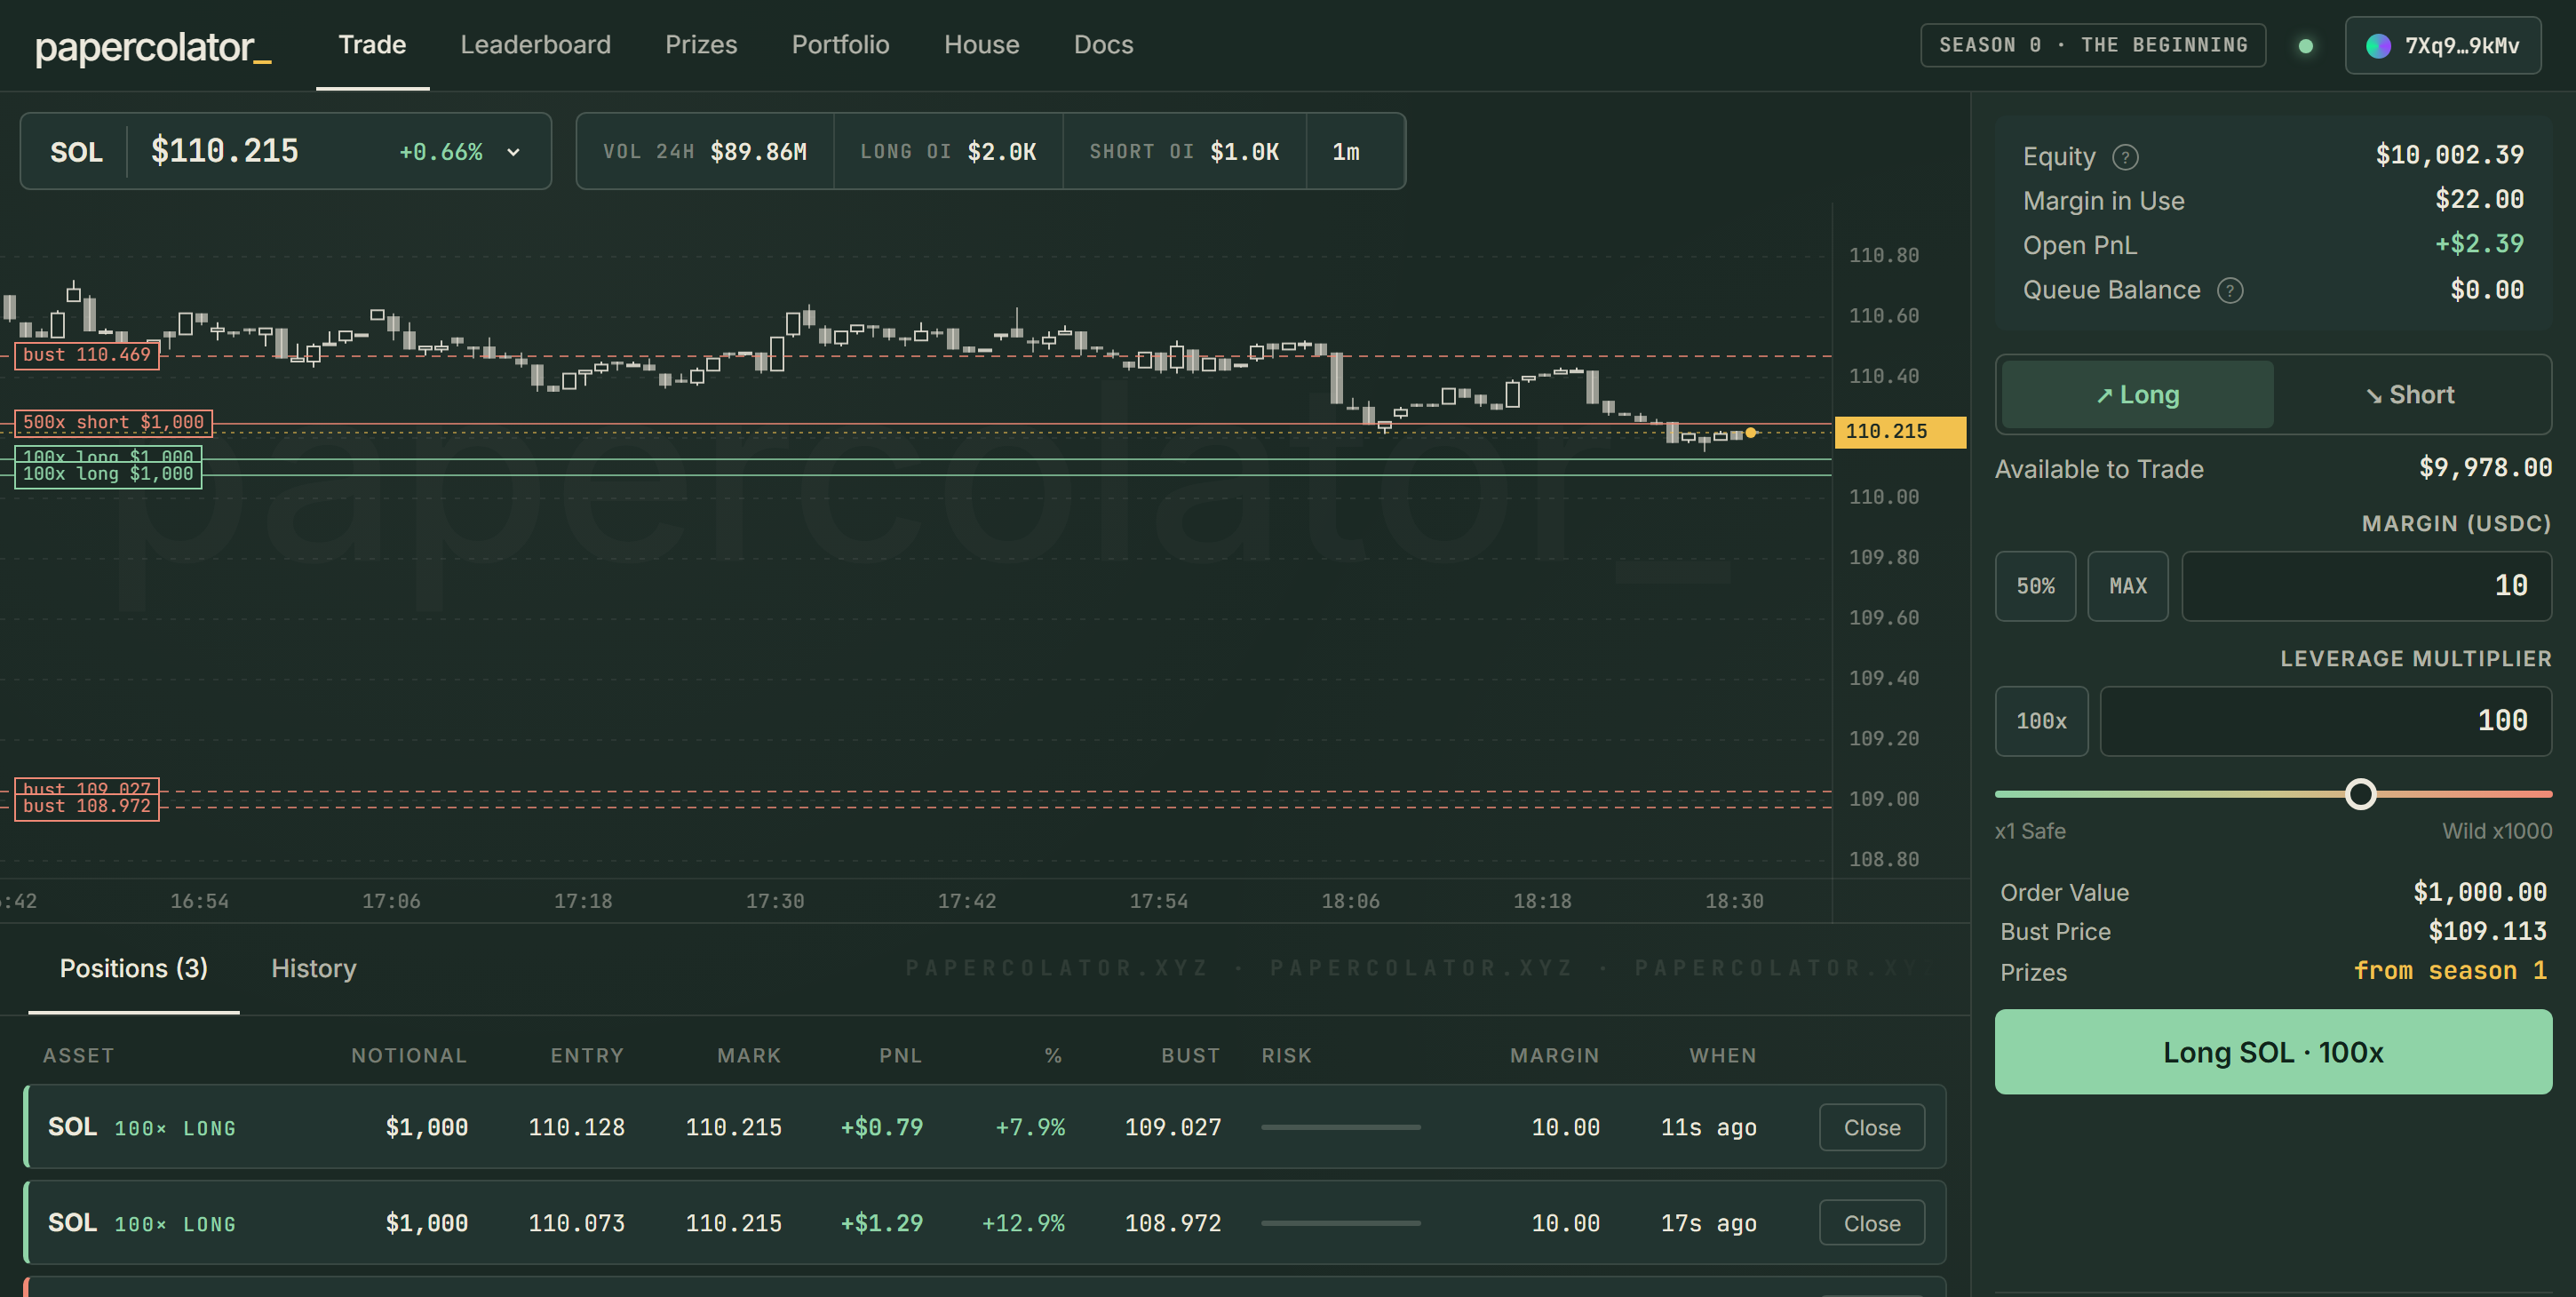This screenshot has height=1297, width=2576.
Task: Go to the Leaderboard page
Action: 535,45
